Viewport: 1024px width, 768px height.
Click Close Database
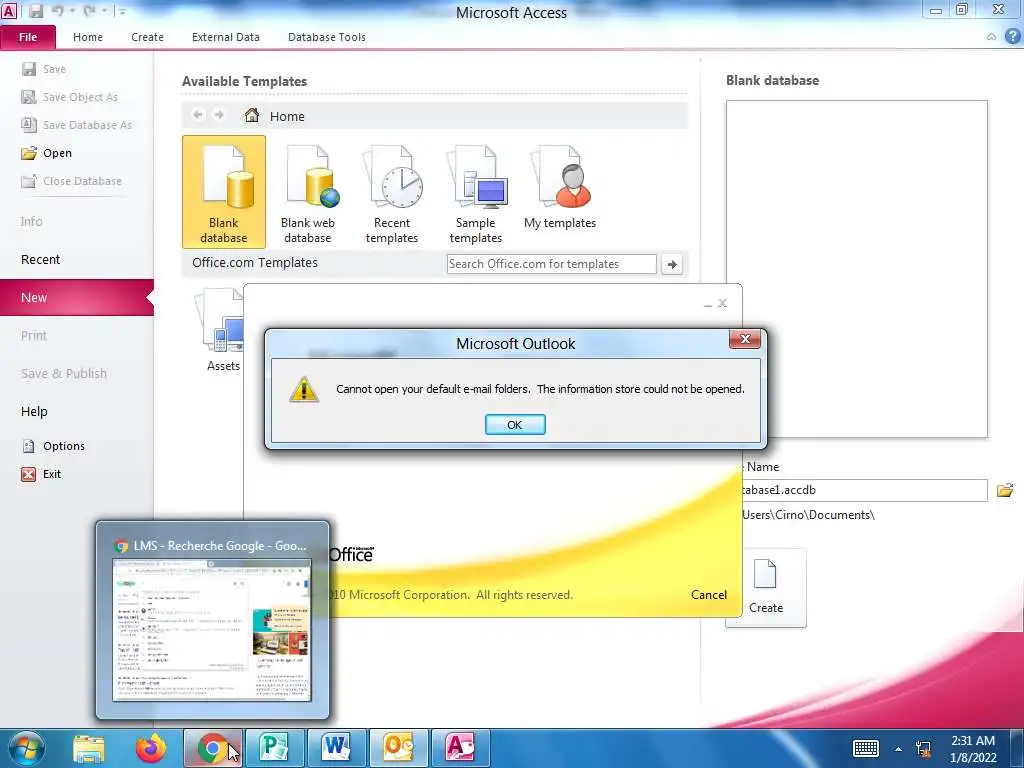point(71,181)
